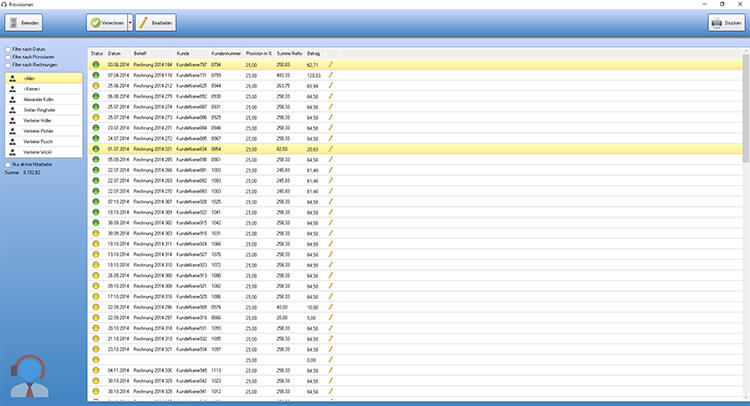This screenshot has height=406, width=750.
Task: Click edit pencil for Rechnung 2014 272 row
Action: pos(331,138)
